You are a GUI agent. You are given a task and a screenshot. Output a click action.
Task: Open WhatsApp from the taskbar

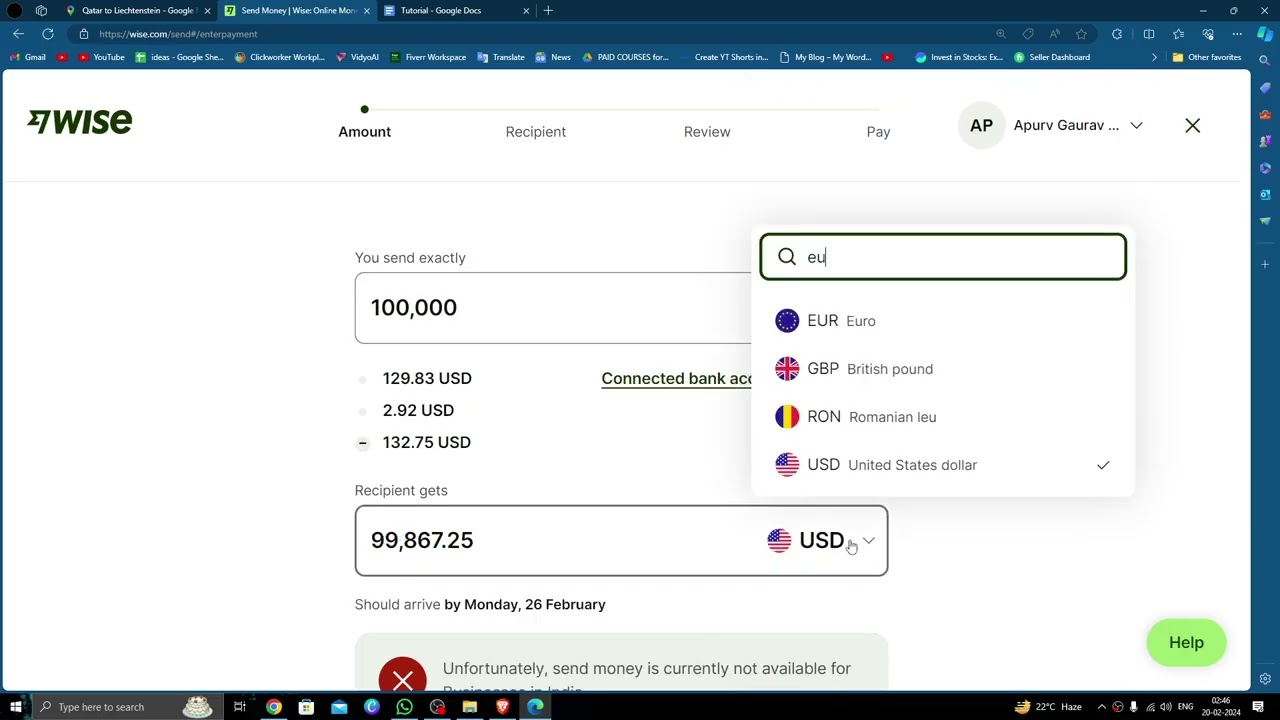tap(404, 707)
